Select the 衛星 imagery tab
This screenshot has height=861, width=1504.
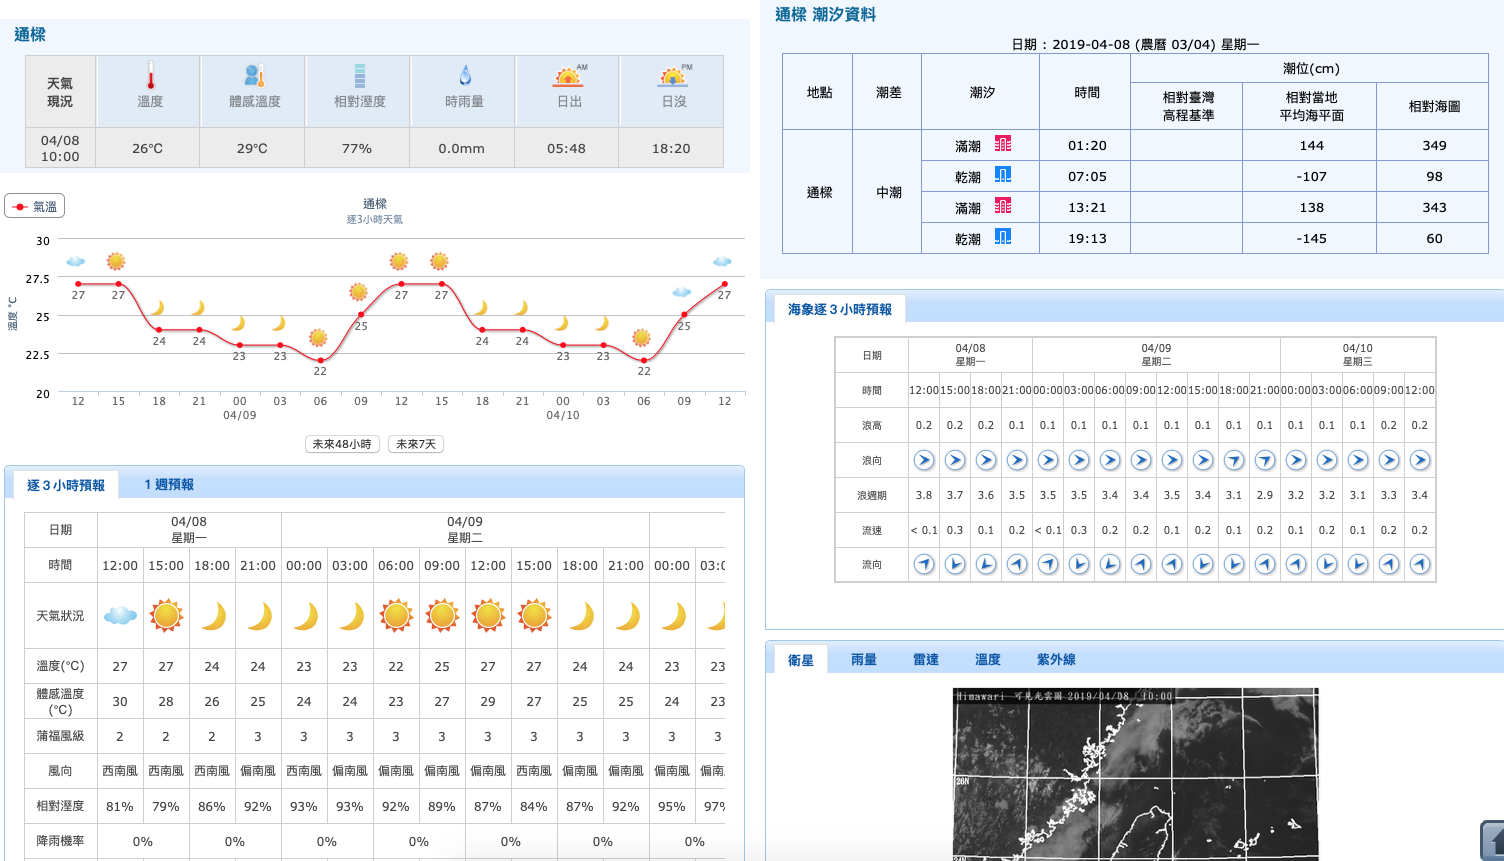pyautogui.click(x=801, y=660)
